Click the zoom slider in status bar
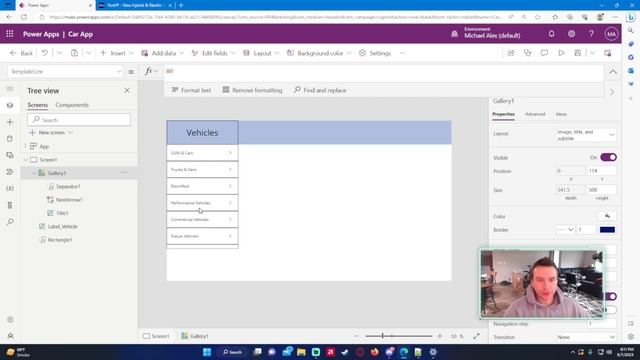 [x=398, y=336]
